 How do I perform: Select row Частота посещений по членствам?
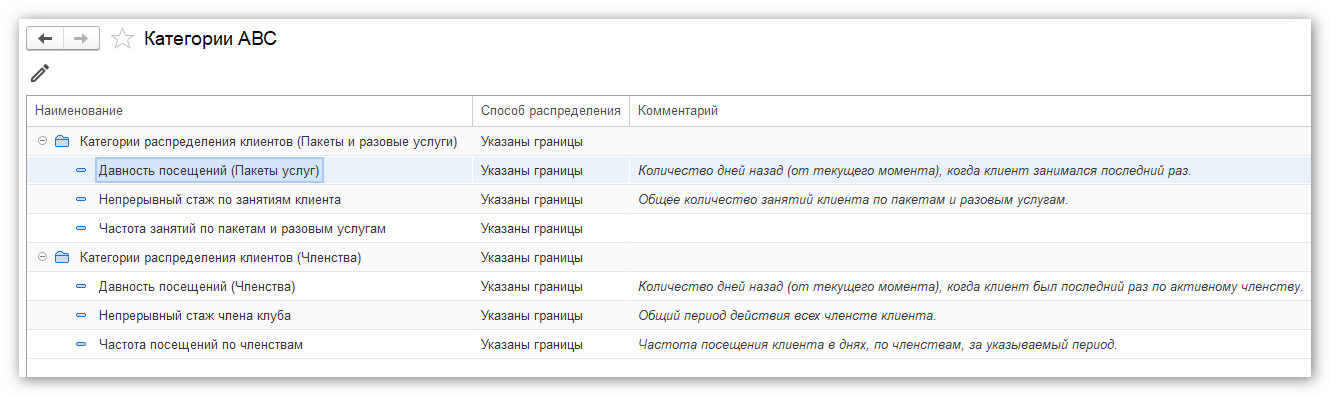[x=669, y=345]
